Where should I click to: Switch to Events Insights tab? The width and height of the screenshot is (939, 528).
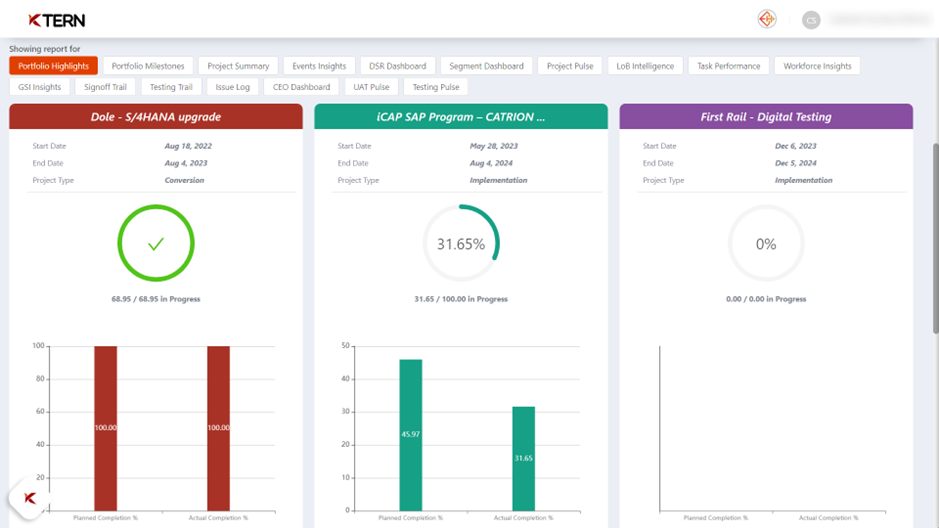tap(319, 66)
